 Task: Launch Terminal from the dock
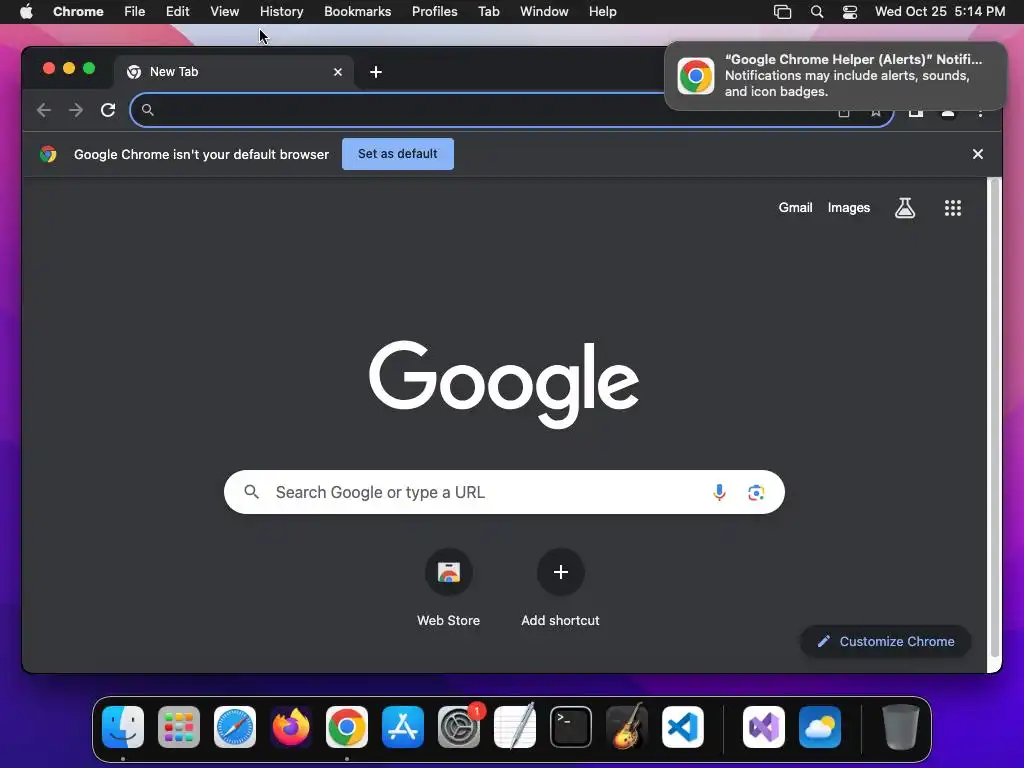[x=571, y=727]
